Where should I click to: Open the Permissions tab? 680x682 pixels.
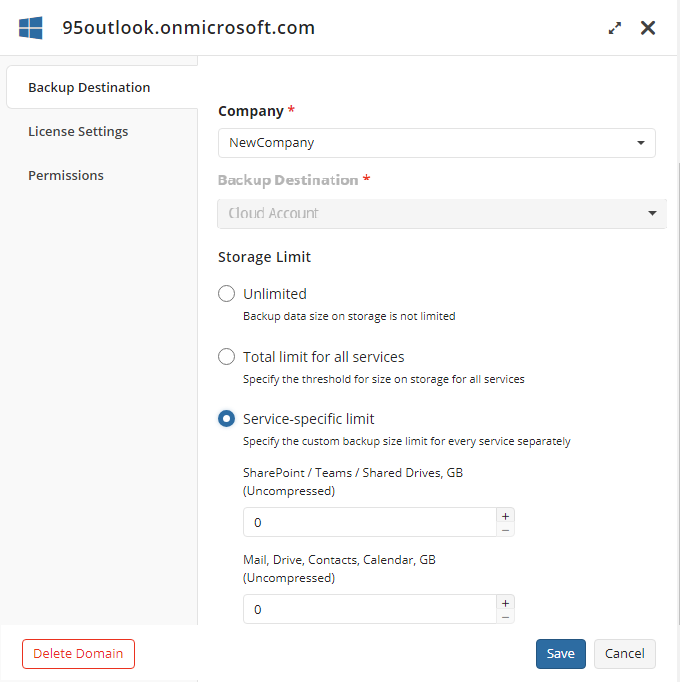pyautogui.click(x=66, y=175)
